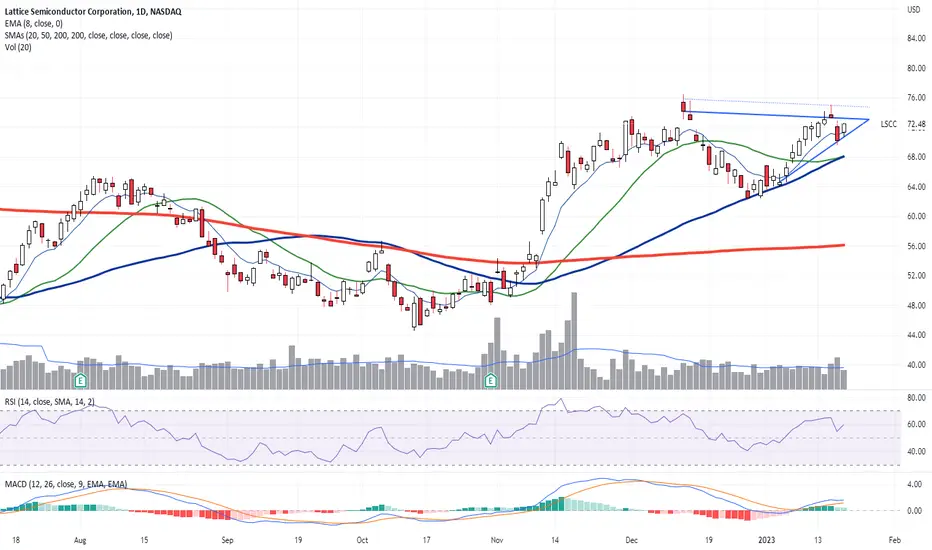The image size is (932, 550).
Task: Click the '19' date label after Sep
Action: tap(298, 540)
